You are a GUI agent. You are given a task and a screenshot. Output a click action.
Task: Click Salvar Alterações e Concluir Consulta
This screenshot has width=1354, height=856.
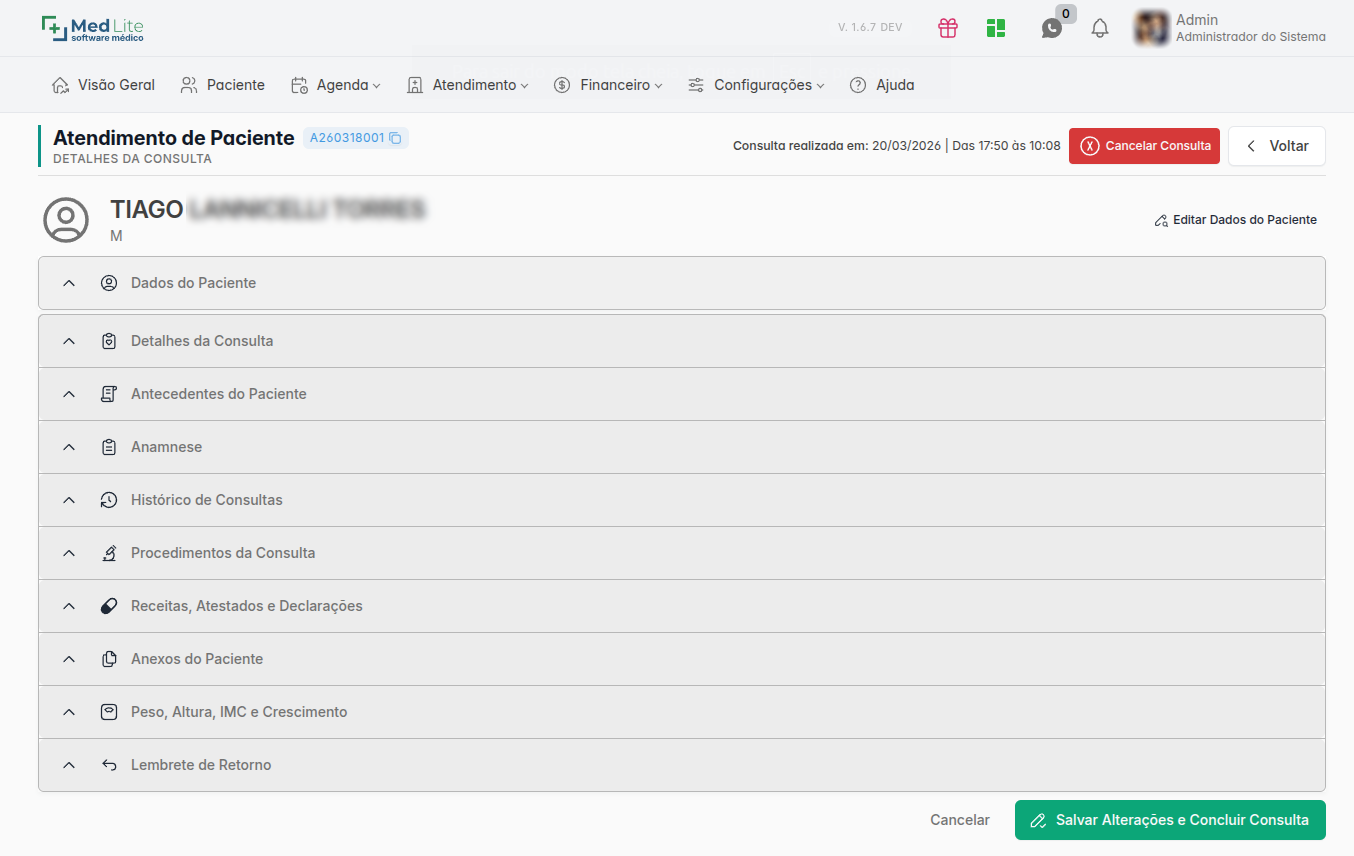pos(1170,820)
